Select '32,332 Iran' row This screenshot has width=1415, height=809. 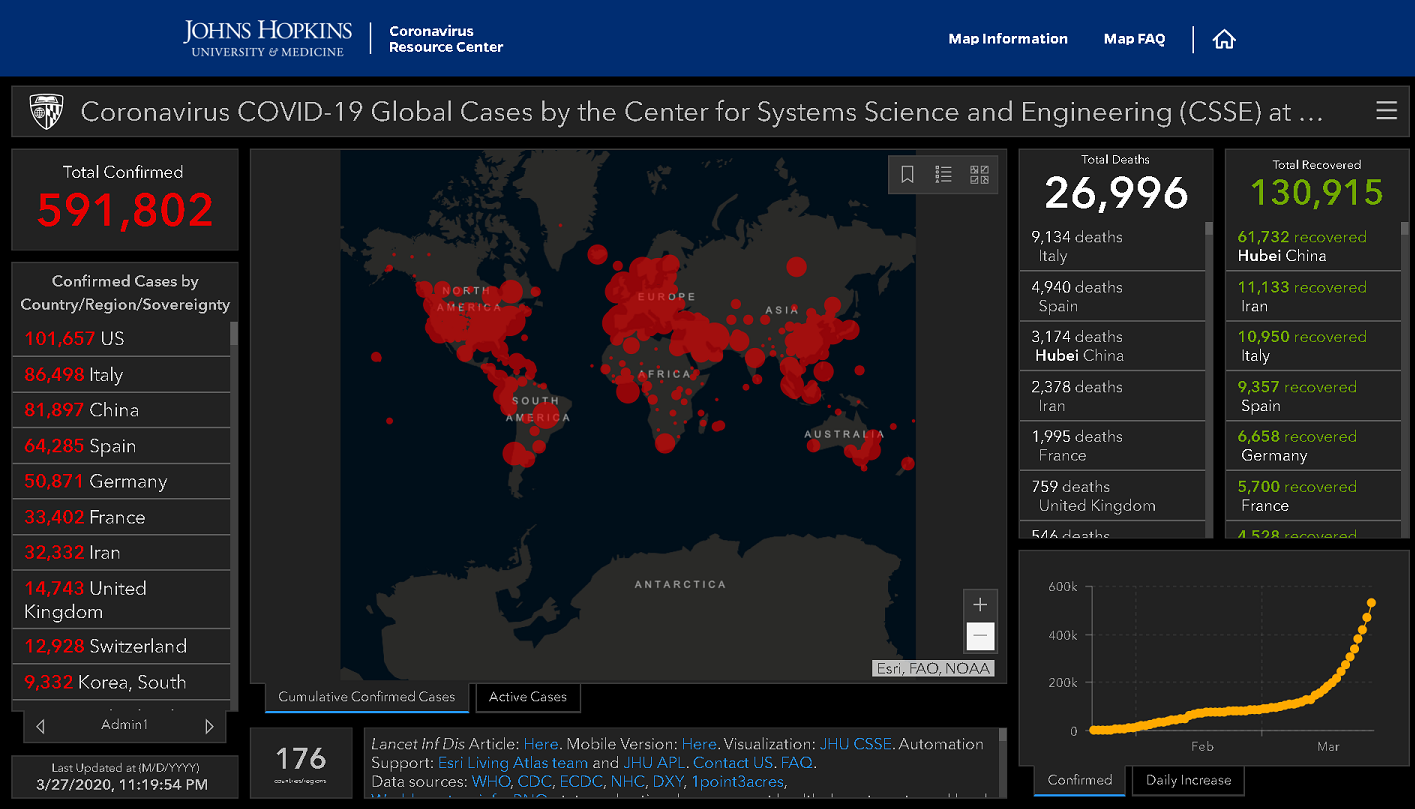point(121,552)
